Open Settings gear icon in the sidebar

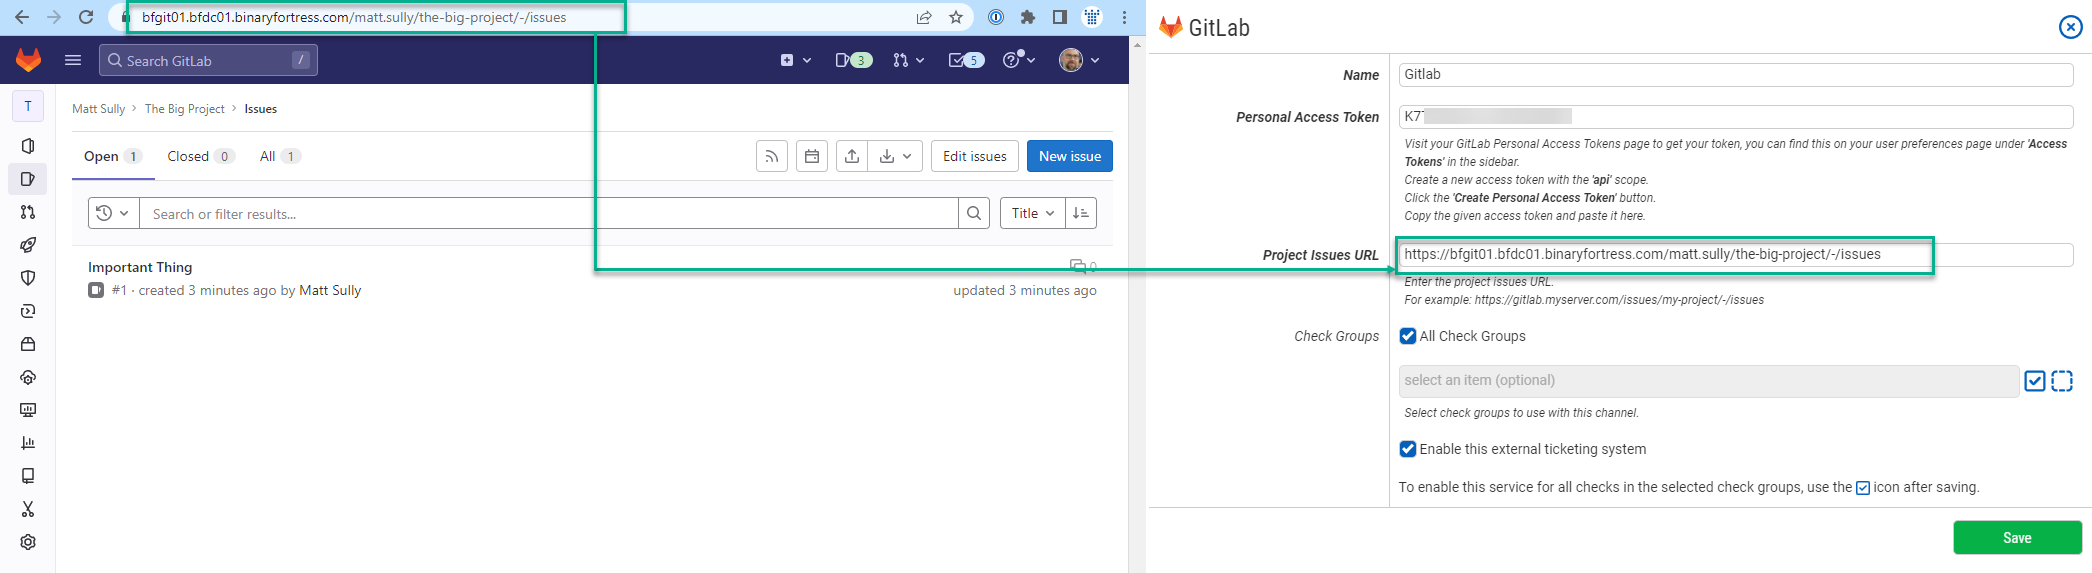pyautogui.click(x=28, y=542)
